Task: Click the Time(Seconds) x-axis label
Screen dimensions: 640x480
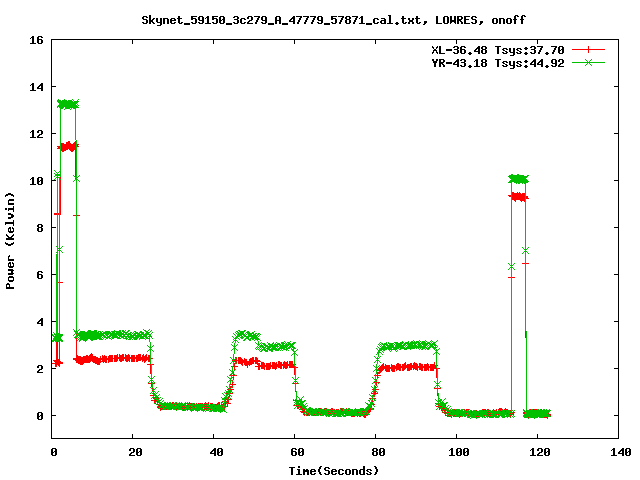Action: coord(333,471)
